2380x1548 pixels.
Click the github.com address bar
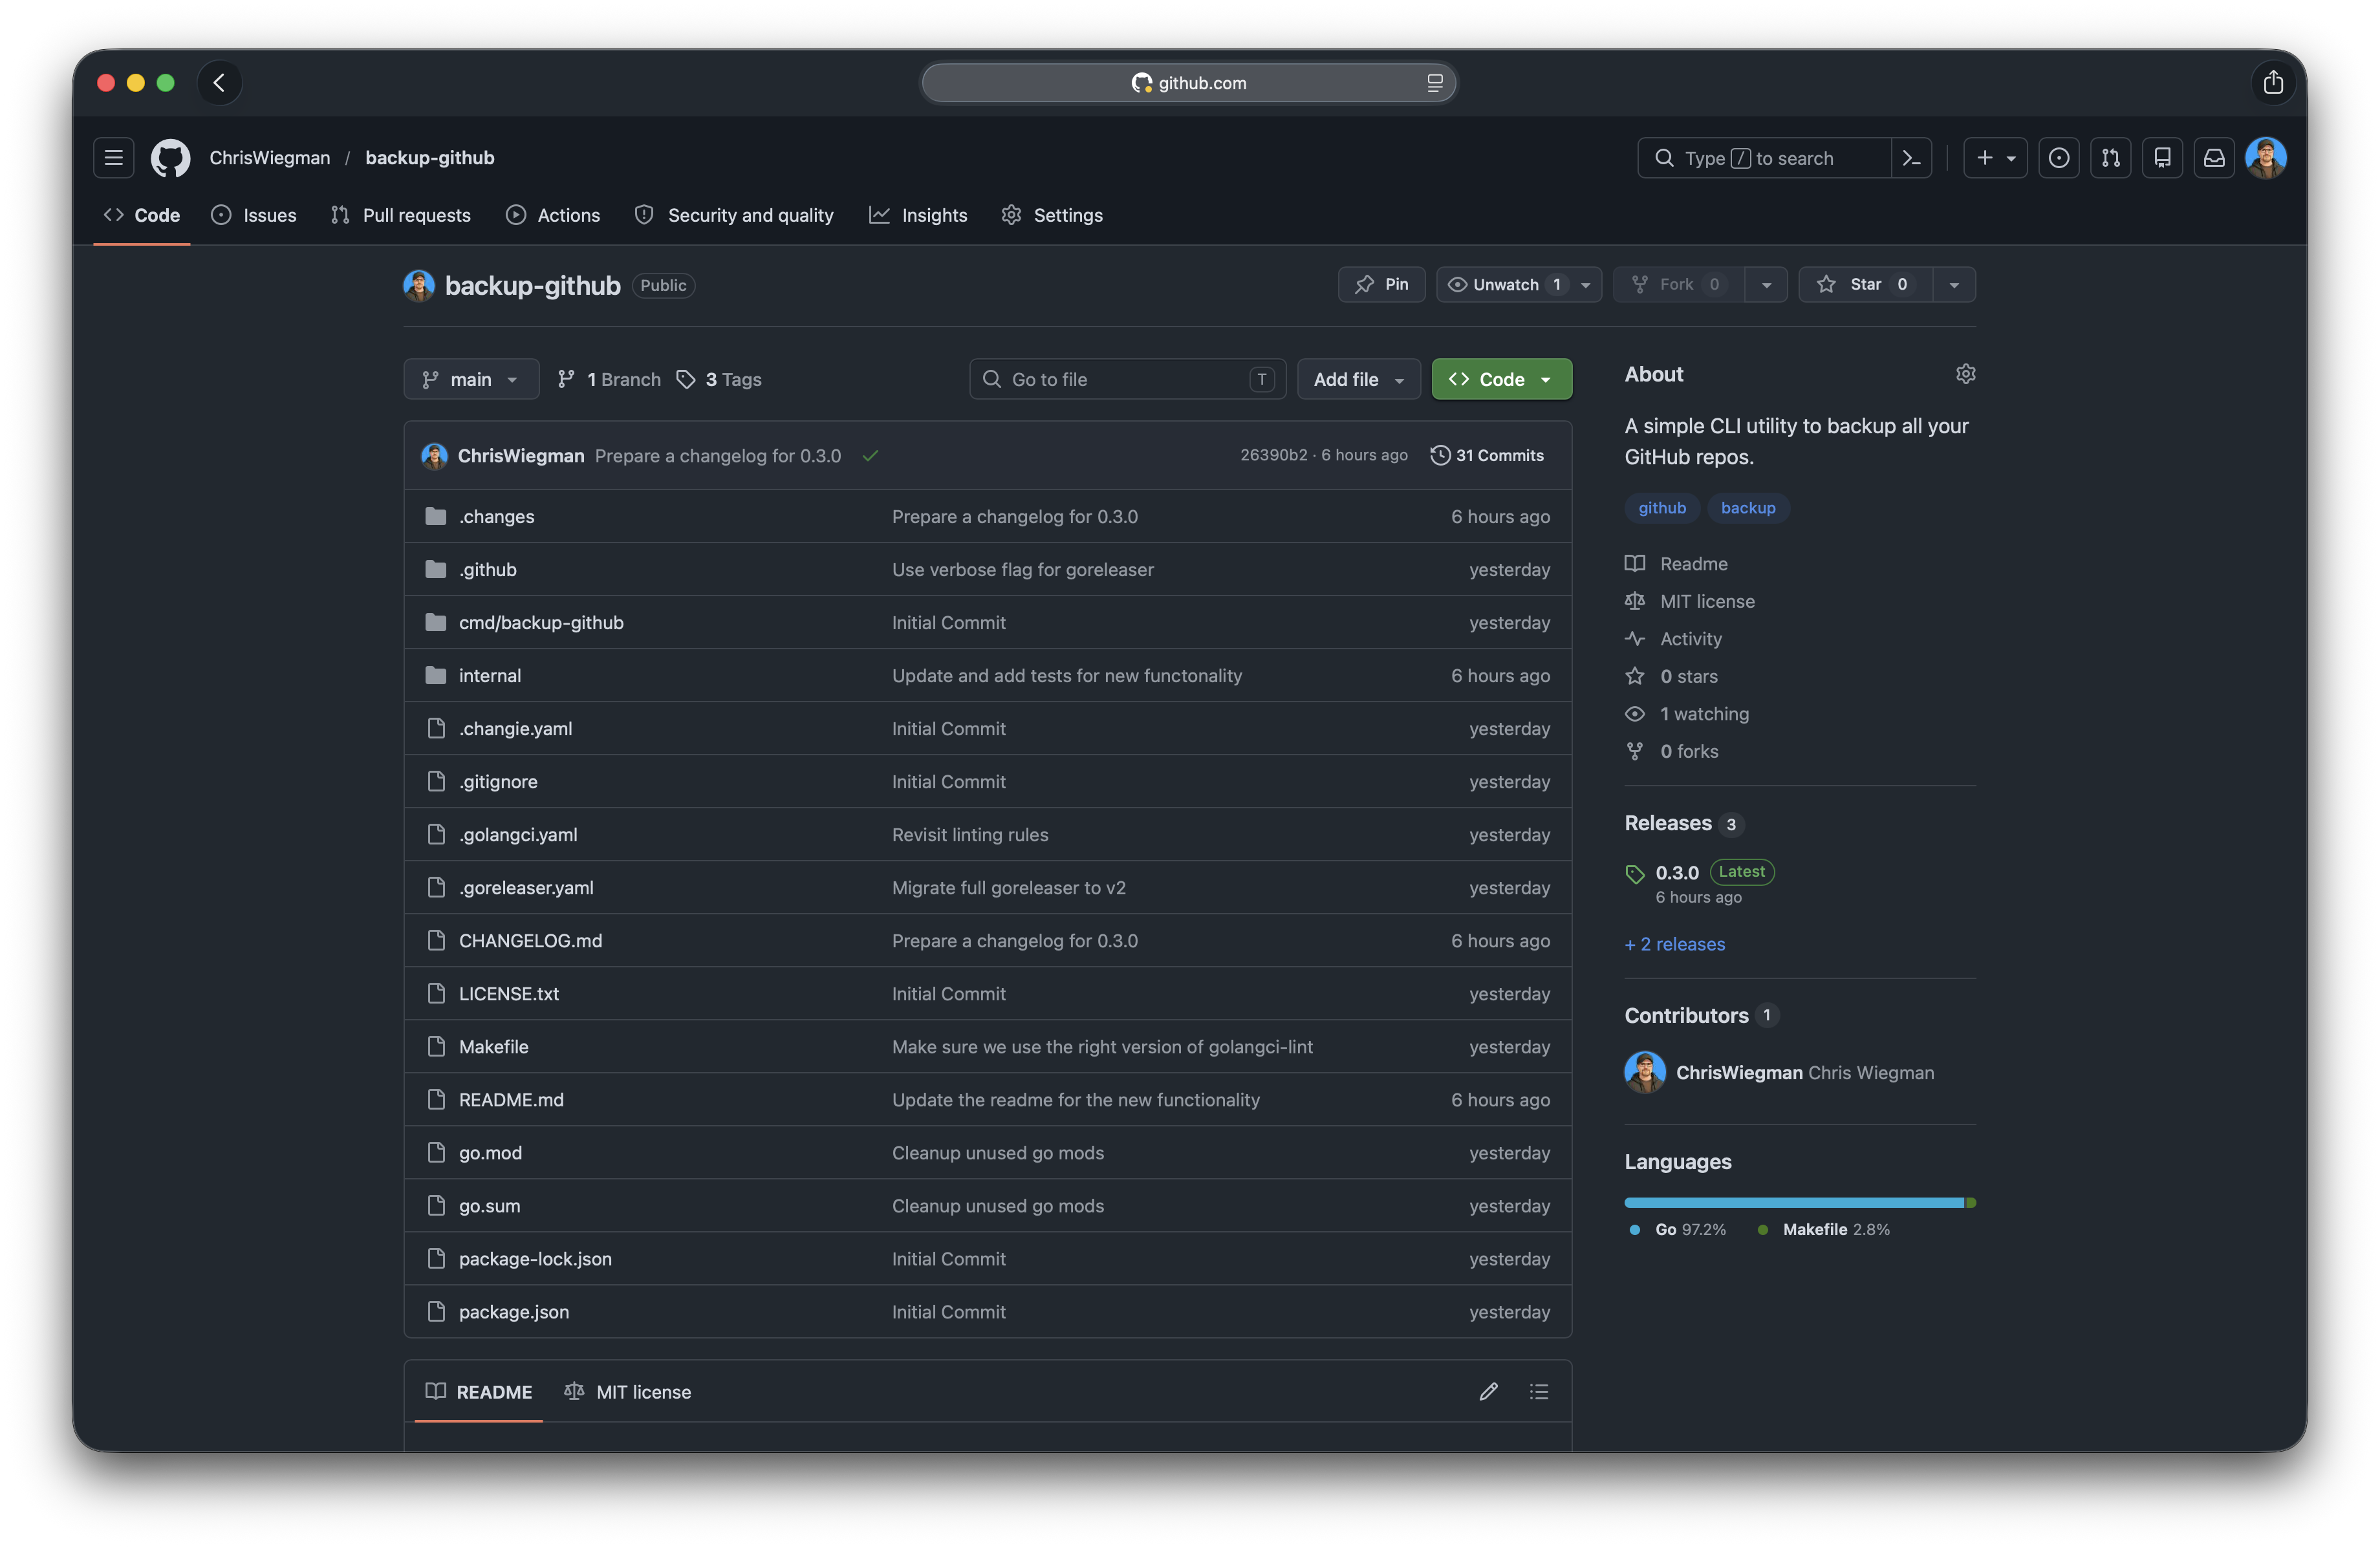pos(1188,83)
